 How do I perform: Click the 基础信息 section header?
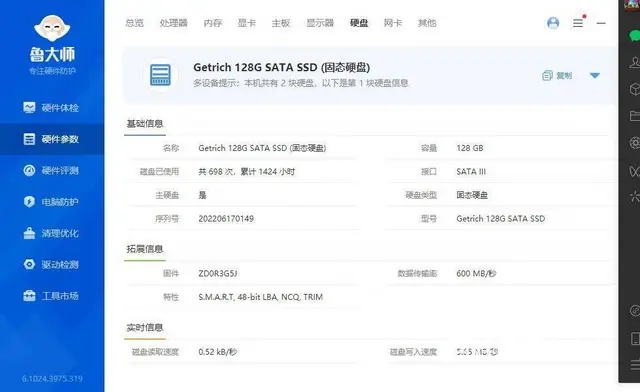coord(145,124)
